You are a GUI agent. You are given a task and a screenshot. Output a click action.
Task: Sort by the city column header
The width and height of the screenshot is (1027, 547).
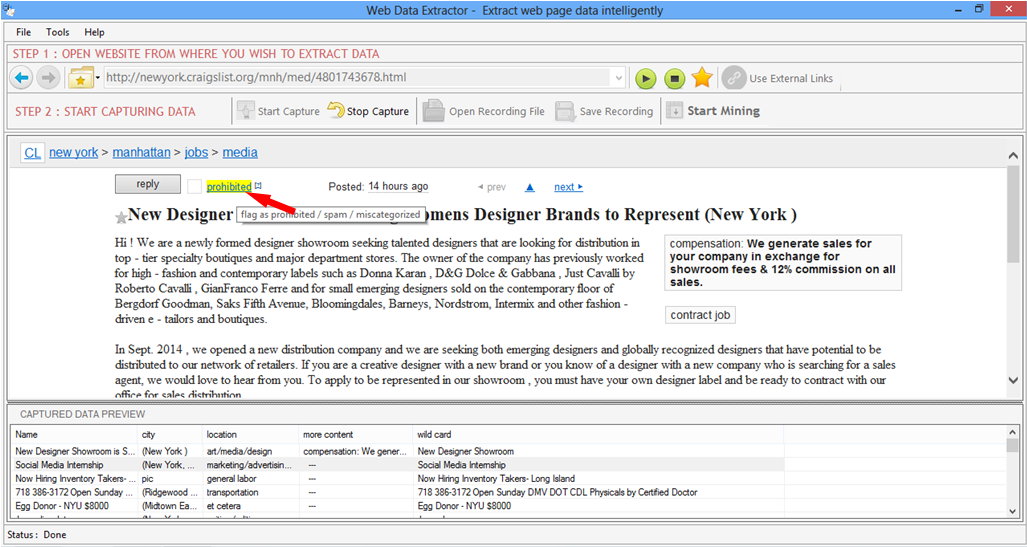(170, 434)
